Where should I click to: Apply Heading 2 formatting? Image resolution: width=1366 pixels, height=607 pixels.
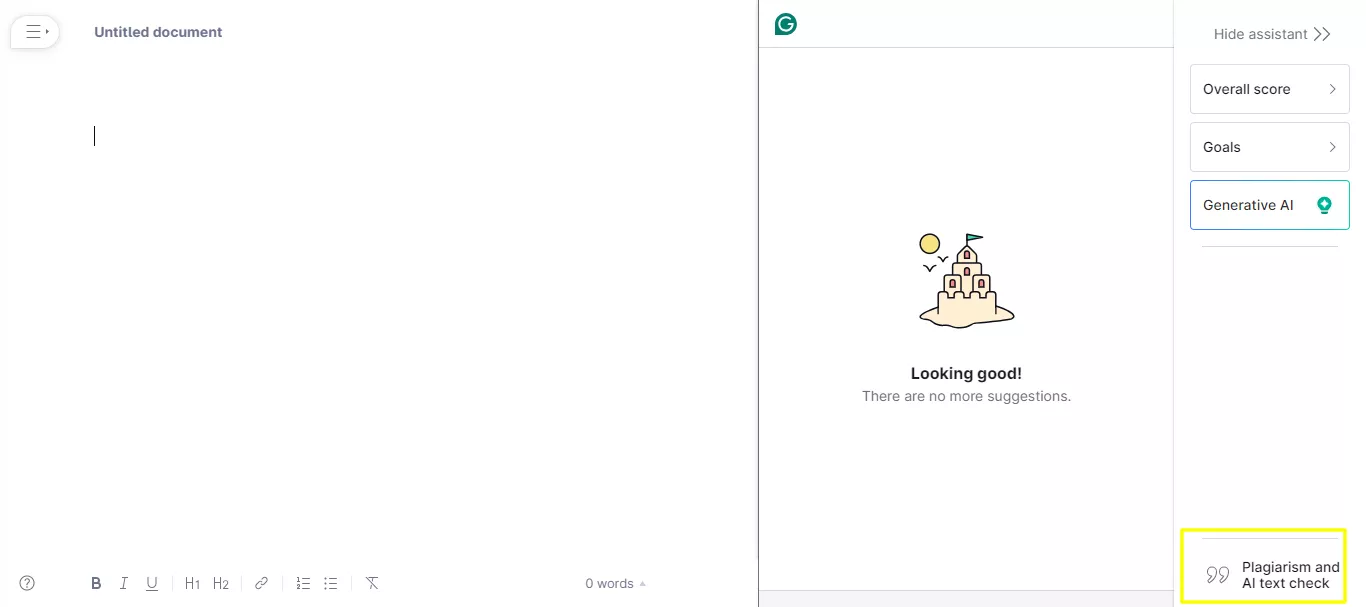click(x=220, y=583)
